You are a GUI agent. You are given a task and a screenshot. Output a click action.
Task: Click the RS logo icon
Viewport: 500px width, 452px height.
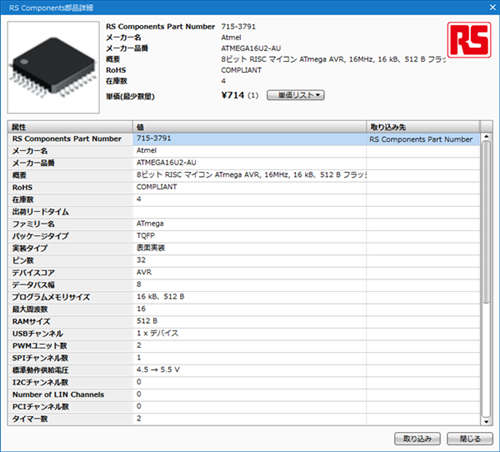click(469, 40)
